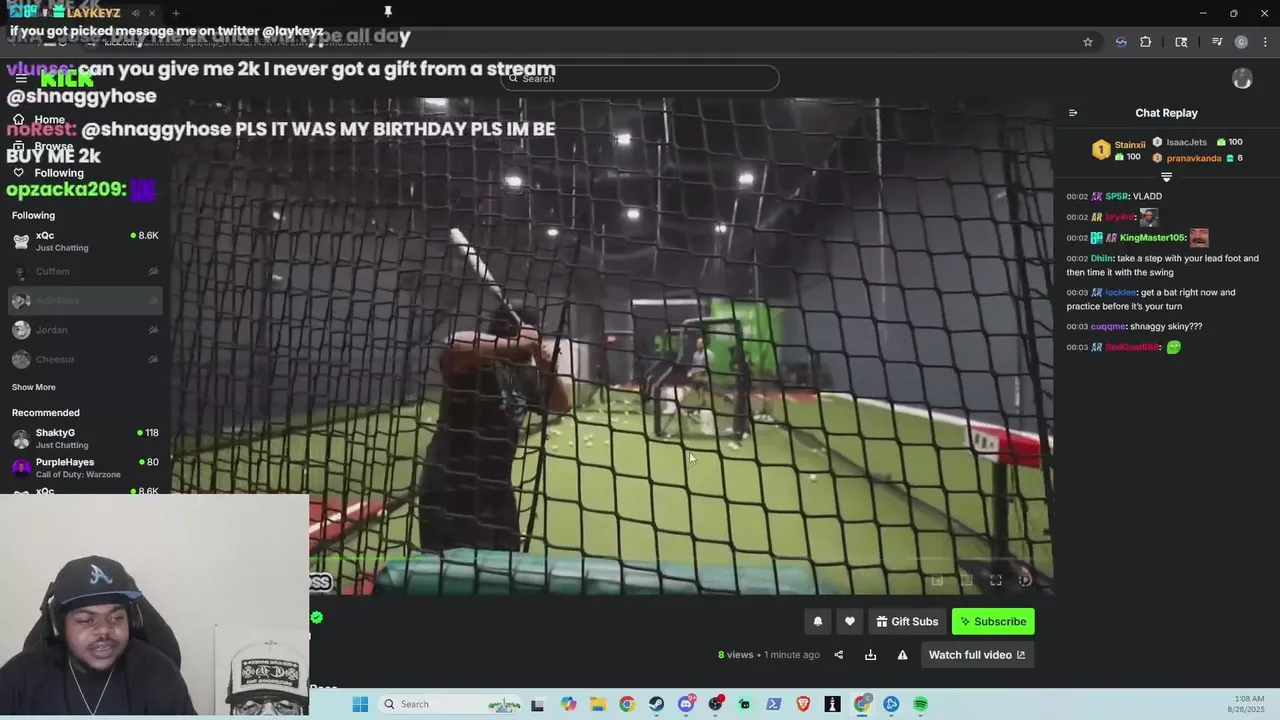This screenshot has height=720, width=1280.
Task: Open pranavkanda on the gift leaderboard
Action: pyautogui.click(x=1193, y=158)
